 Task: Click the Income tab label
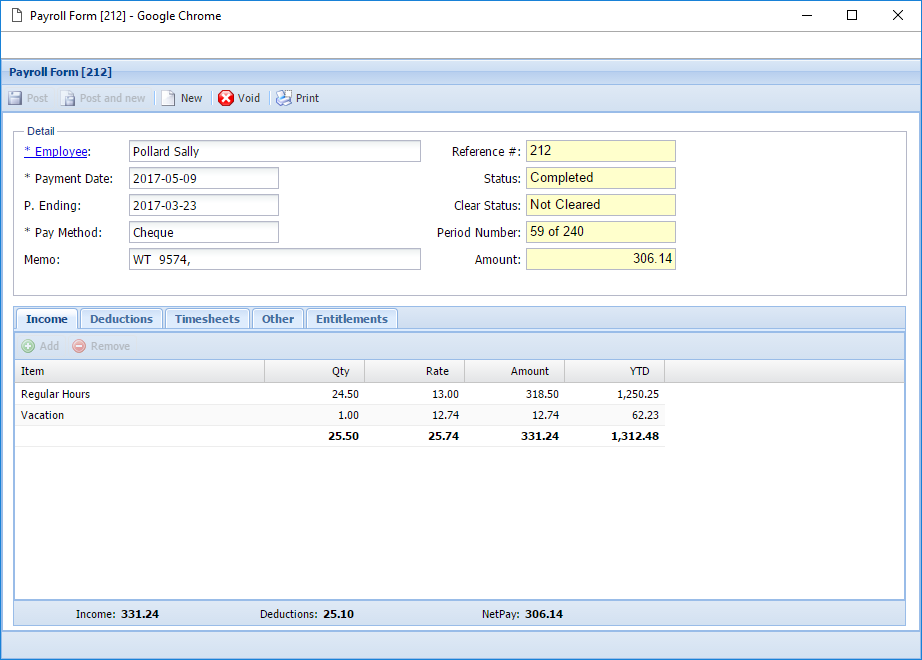46,318
